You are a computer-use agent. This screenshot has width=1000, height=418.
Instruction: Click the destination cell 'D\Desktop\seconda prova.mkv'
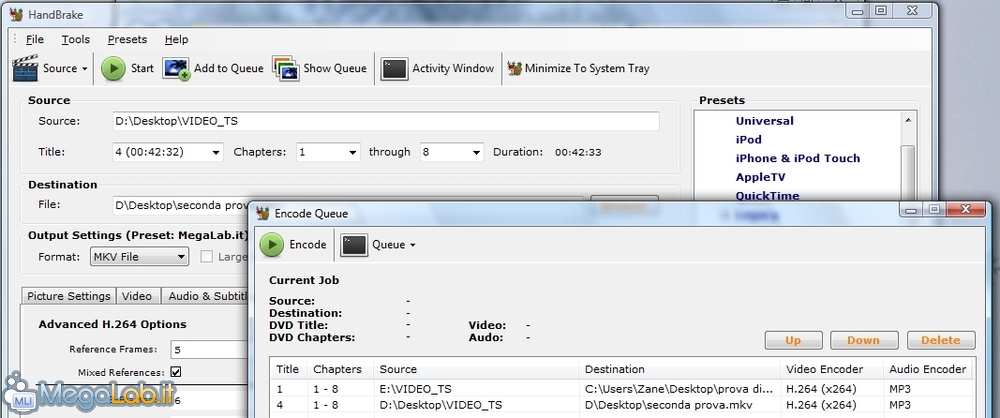point(669,405)
